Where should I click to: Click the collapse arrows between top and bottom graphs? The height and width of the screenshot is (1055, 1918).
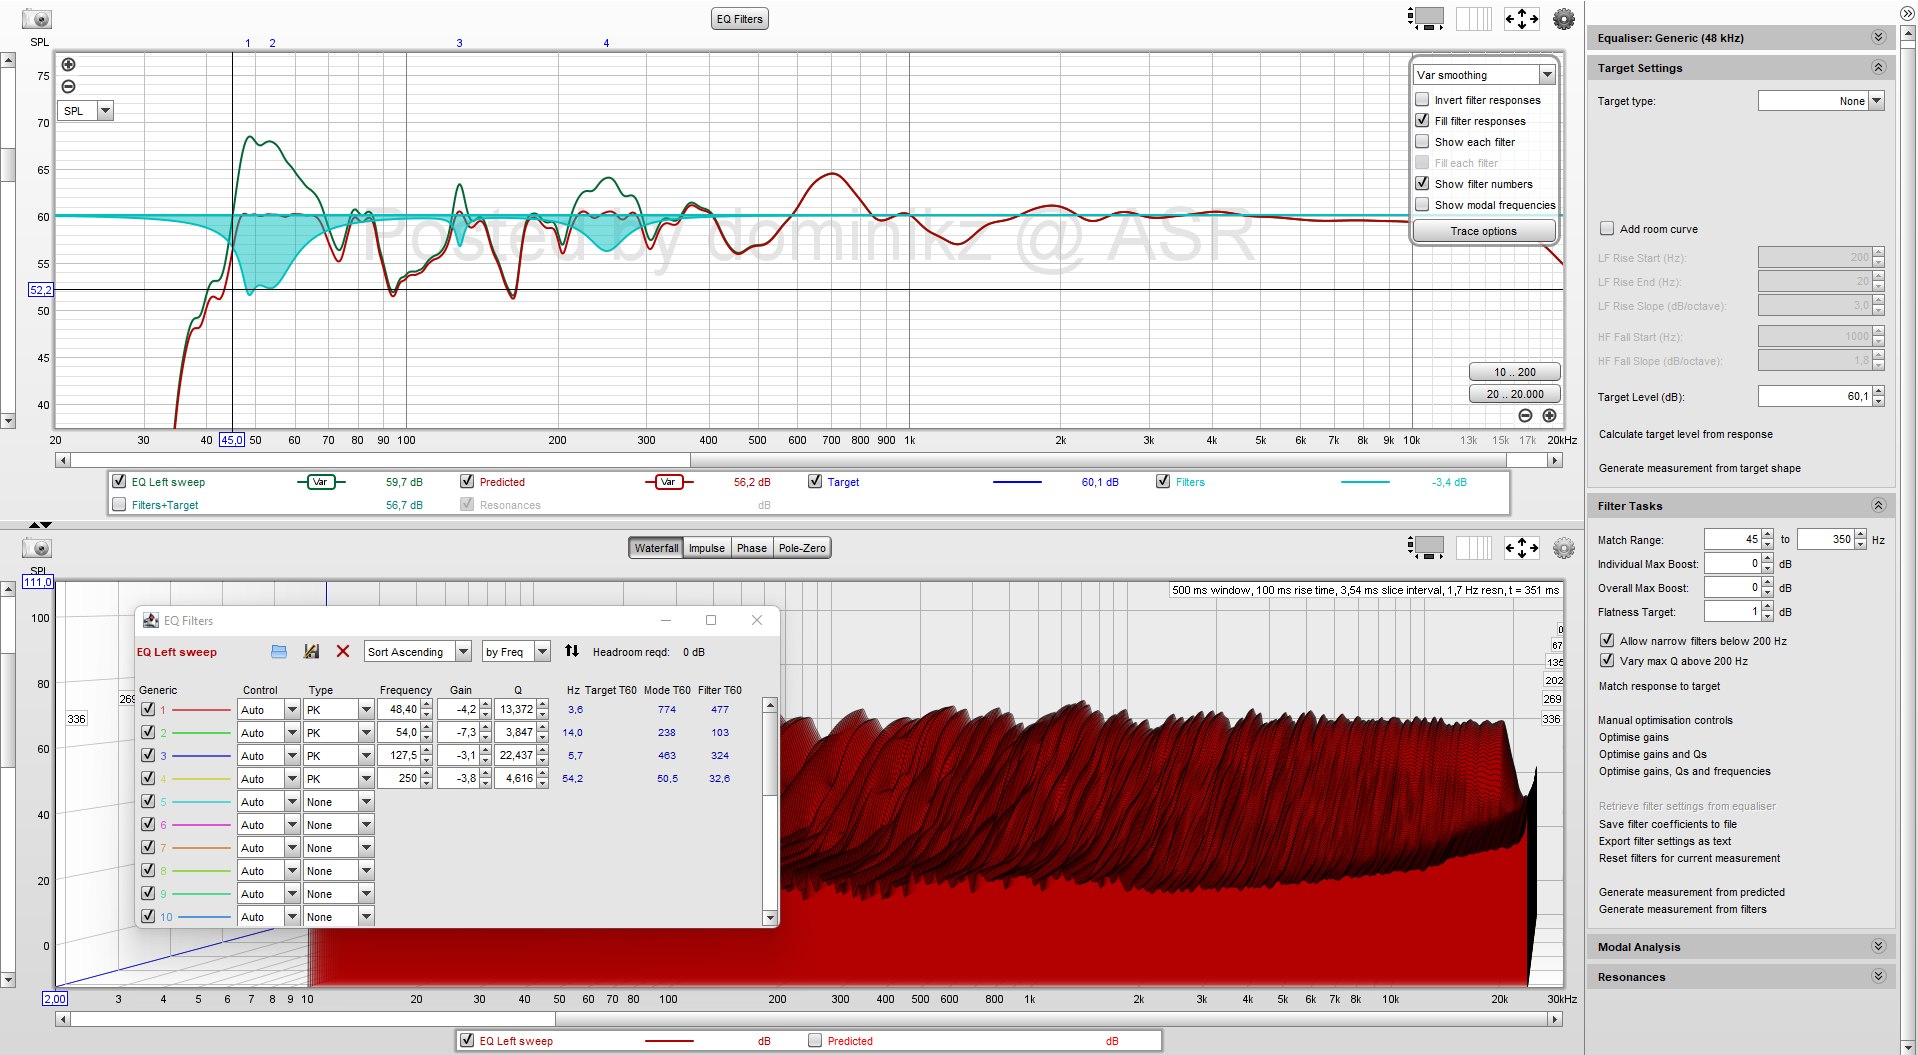tap(40, 525)
